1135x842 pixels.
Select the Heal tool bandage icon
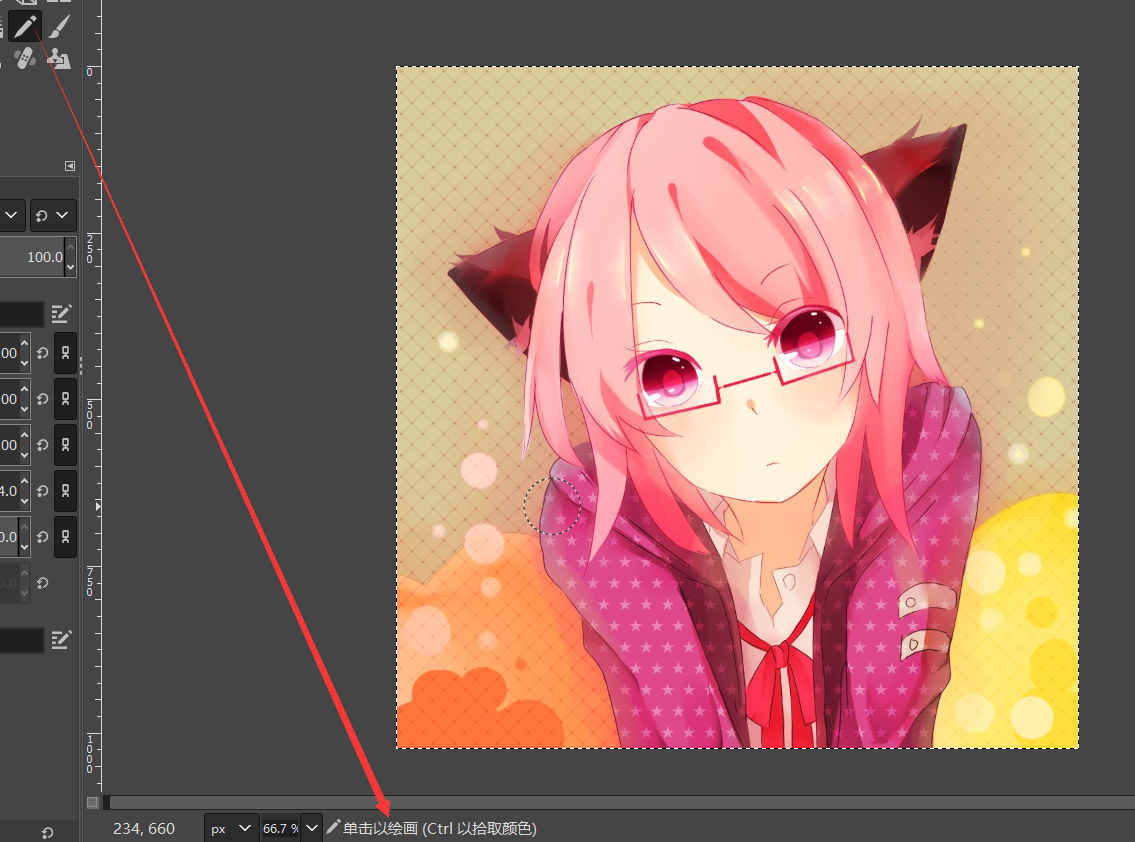click(24, 59)
